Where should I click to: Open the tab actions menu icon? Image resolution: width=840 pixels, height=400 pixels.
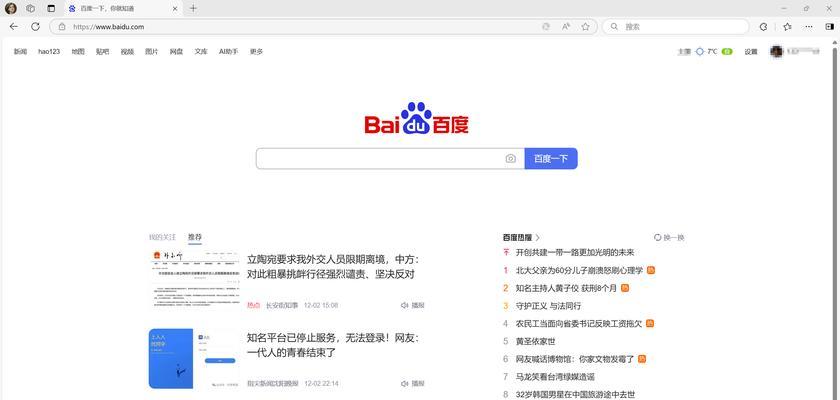click(x=51, y=9)
